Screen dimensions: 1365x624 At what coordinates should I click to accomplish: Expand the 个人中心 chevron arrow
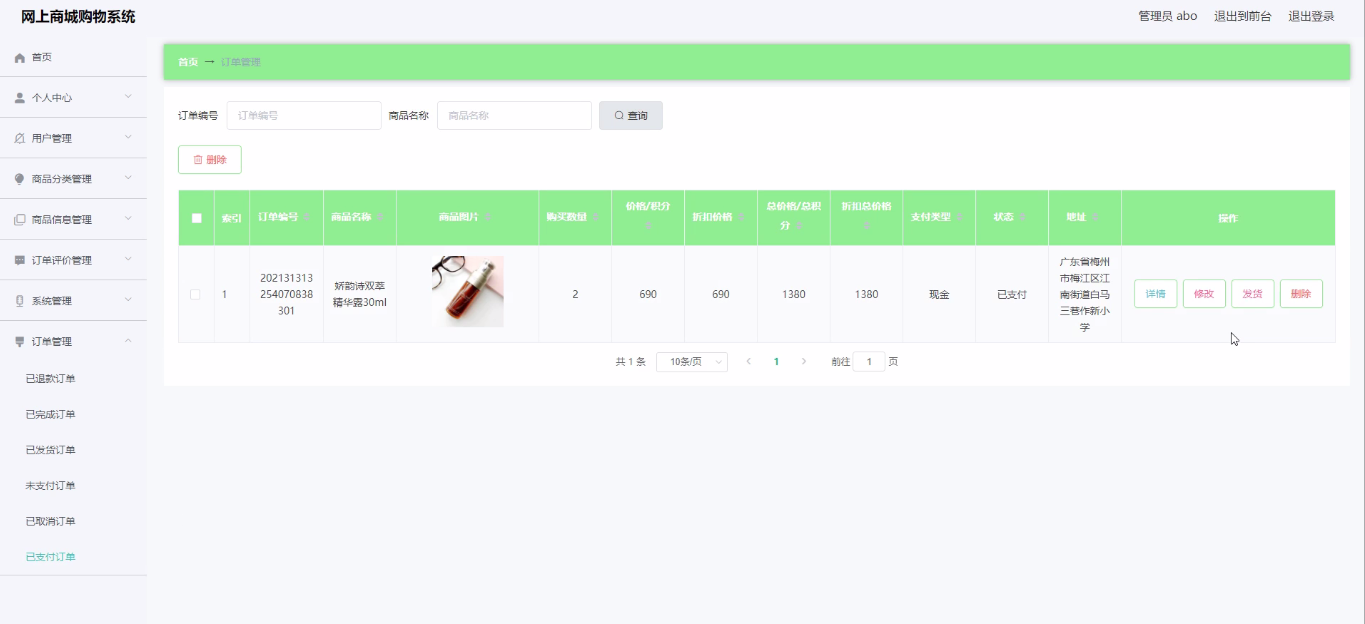128,97
